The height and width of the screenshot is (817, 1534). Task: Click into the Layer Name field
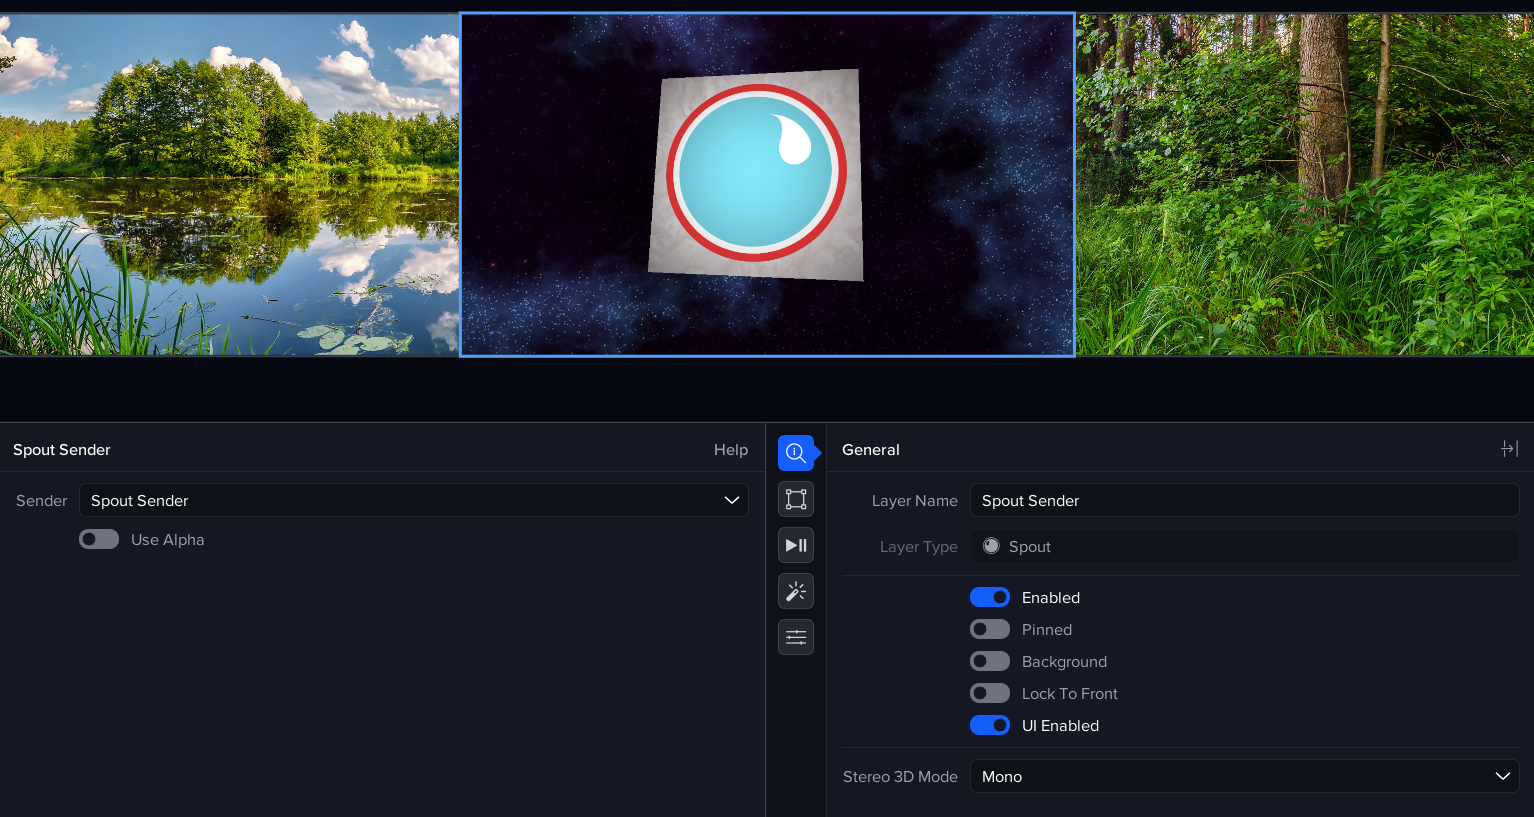pyautogui.click(x=1244, y=501)
